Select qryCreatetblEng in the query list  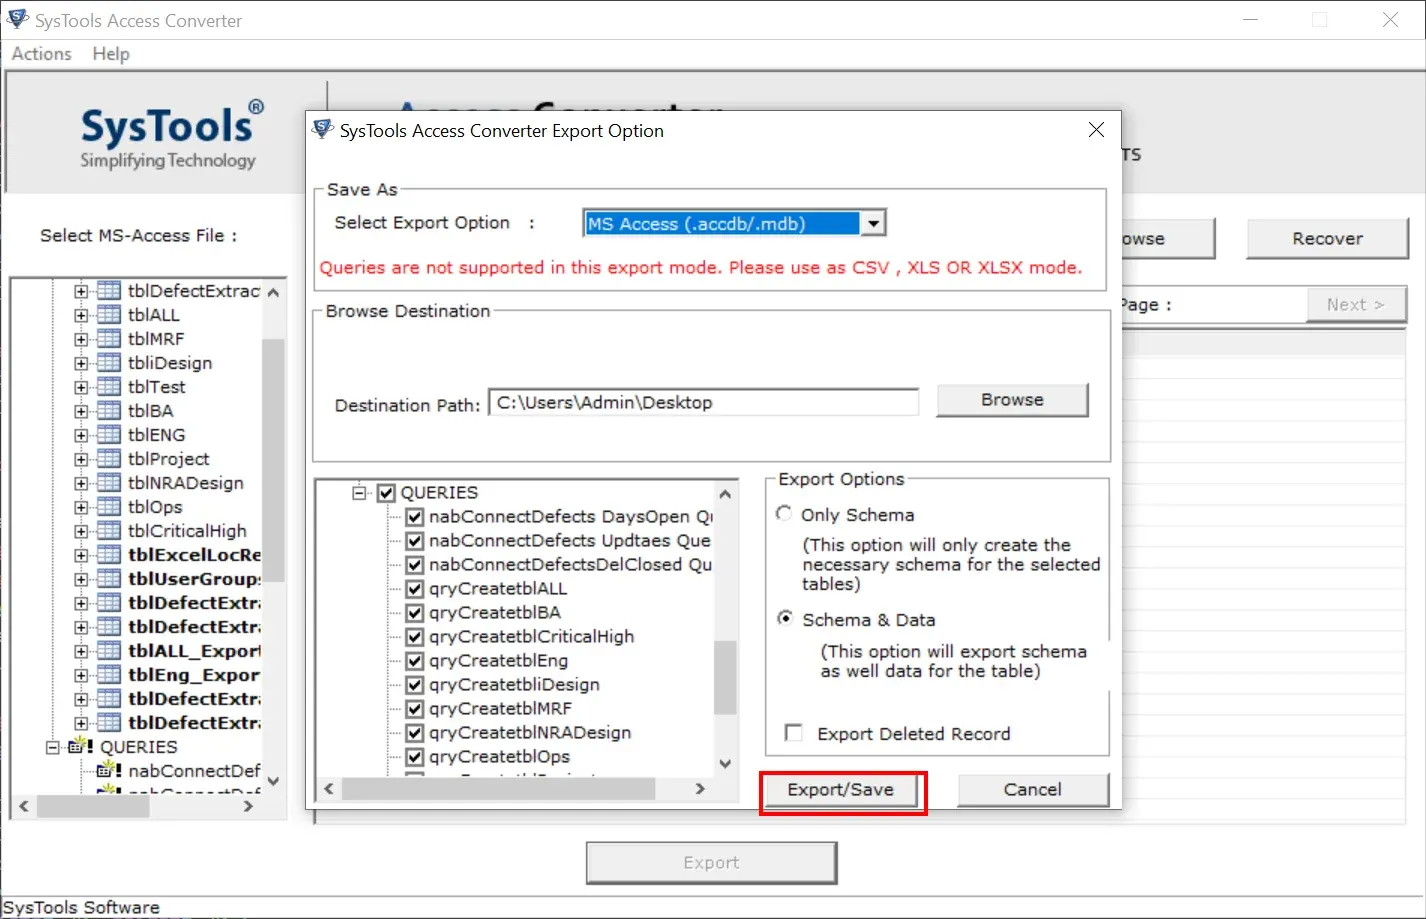tap(498, 661)
